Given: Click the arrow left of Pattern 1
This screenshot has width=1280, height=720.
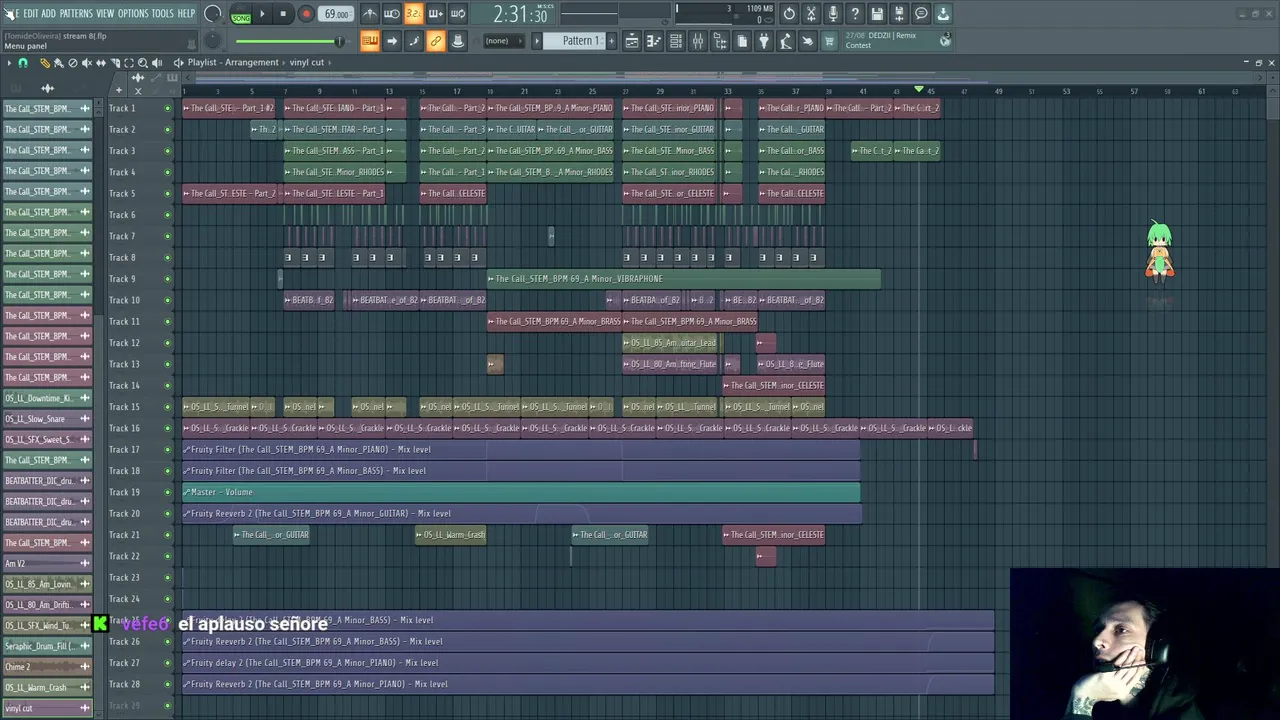Looking at the screenshot, I should coord(537,41).
